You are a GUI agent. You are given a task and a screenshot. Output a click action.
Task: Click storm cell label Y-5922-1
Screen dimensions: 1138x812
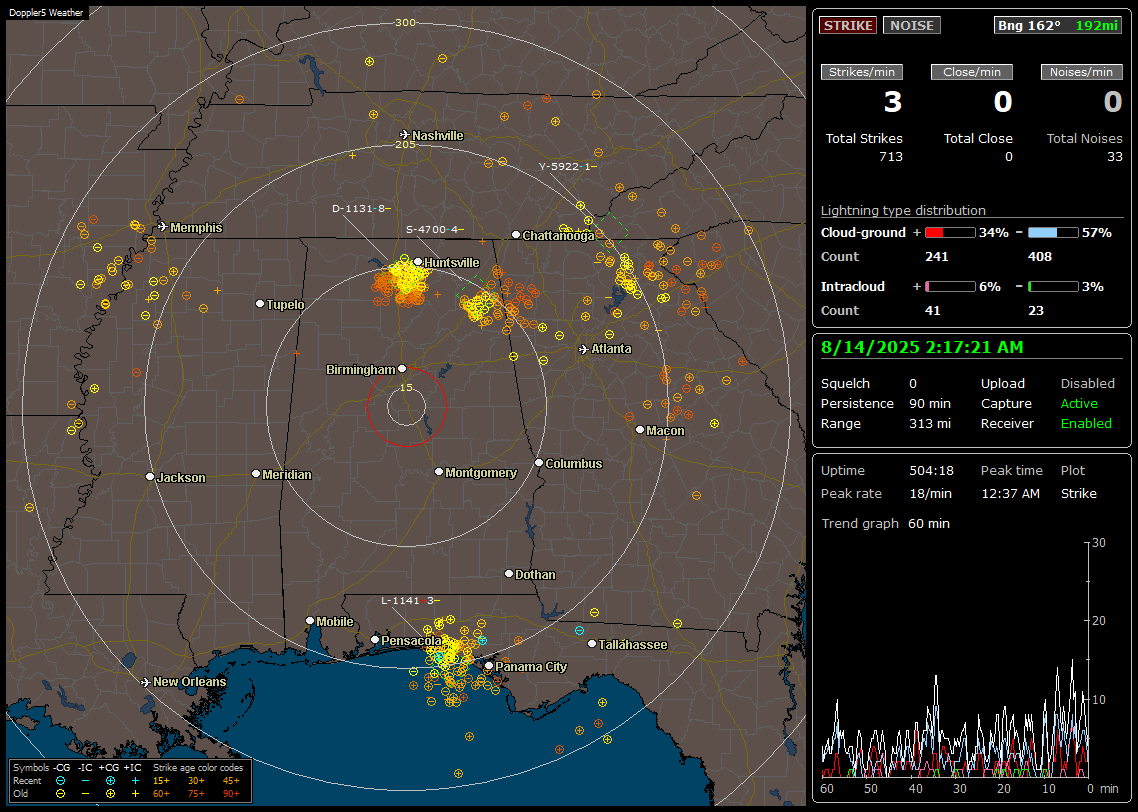point(567,166)
